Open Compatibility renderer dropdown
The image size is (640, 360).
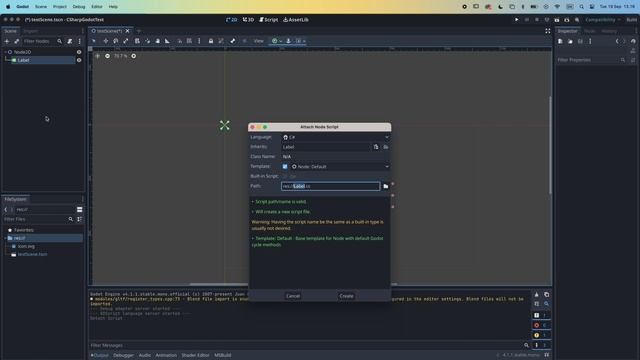[x=603, y=20]
